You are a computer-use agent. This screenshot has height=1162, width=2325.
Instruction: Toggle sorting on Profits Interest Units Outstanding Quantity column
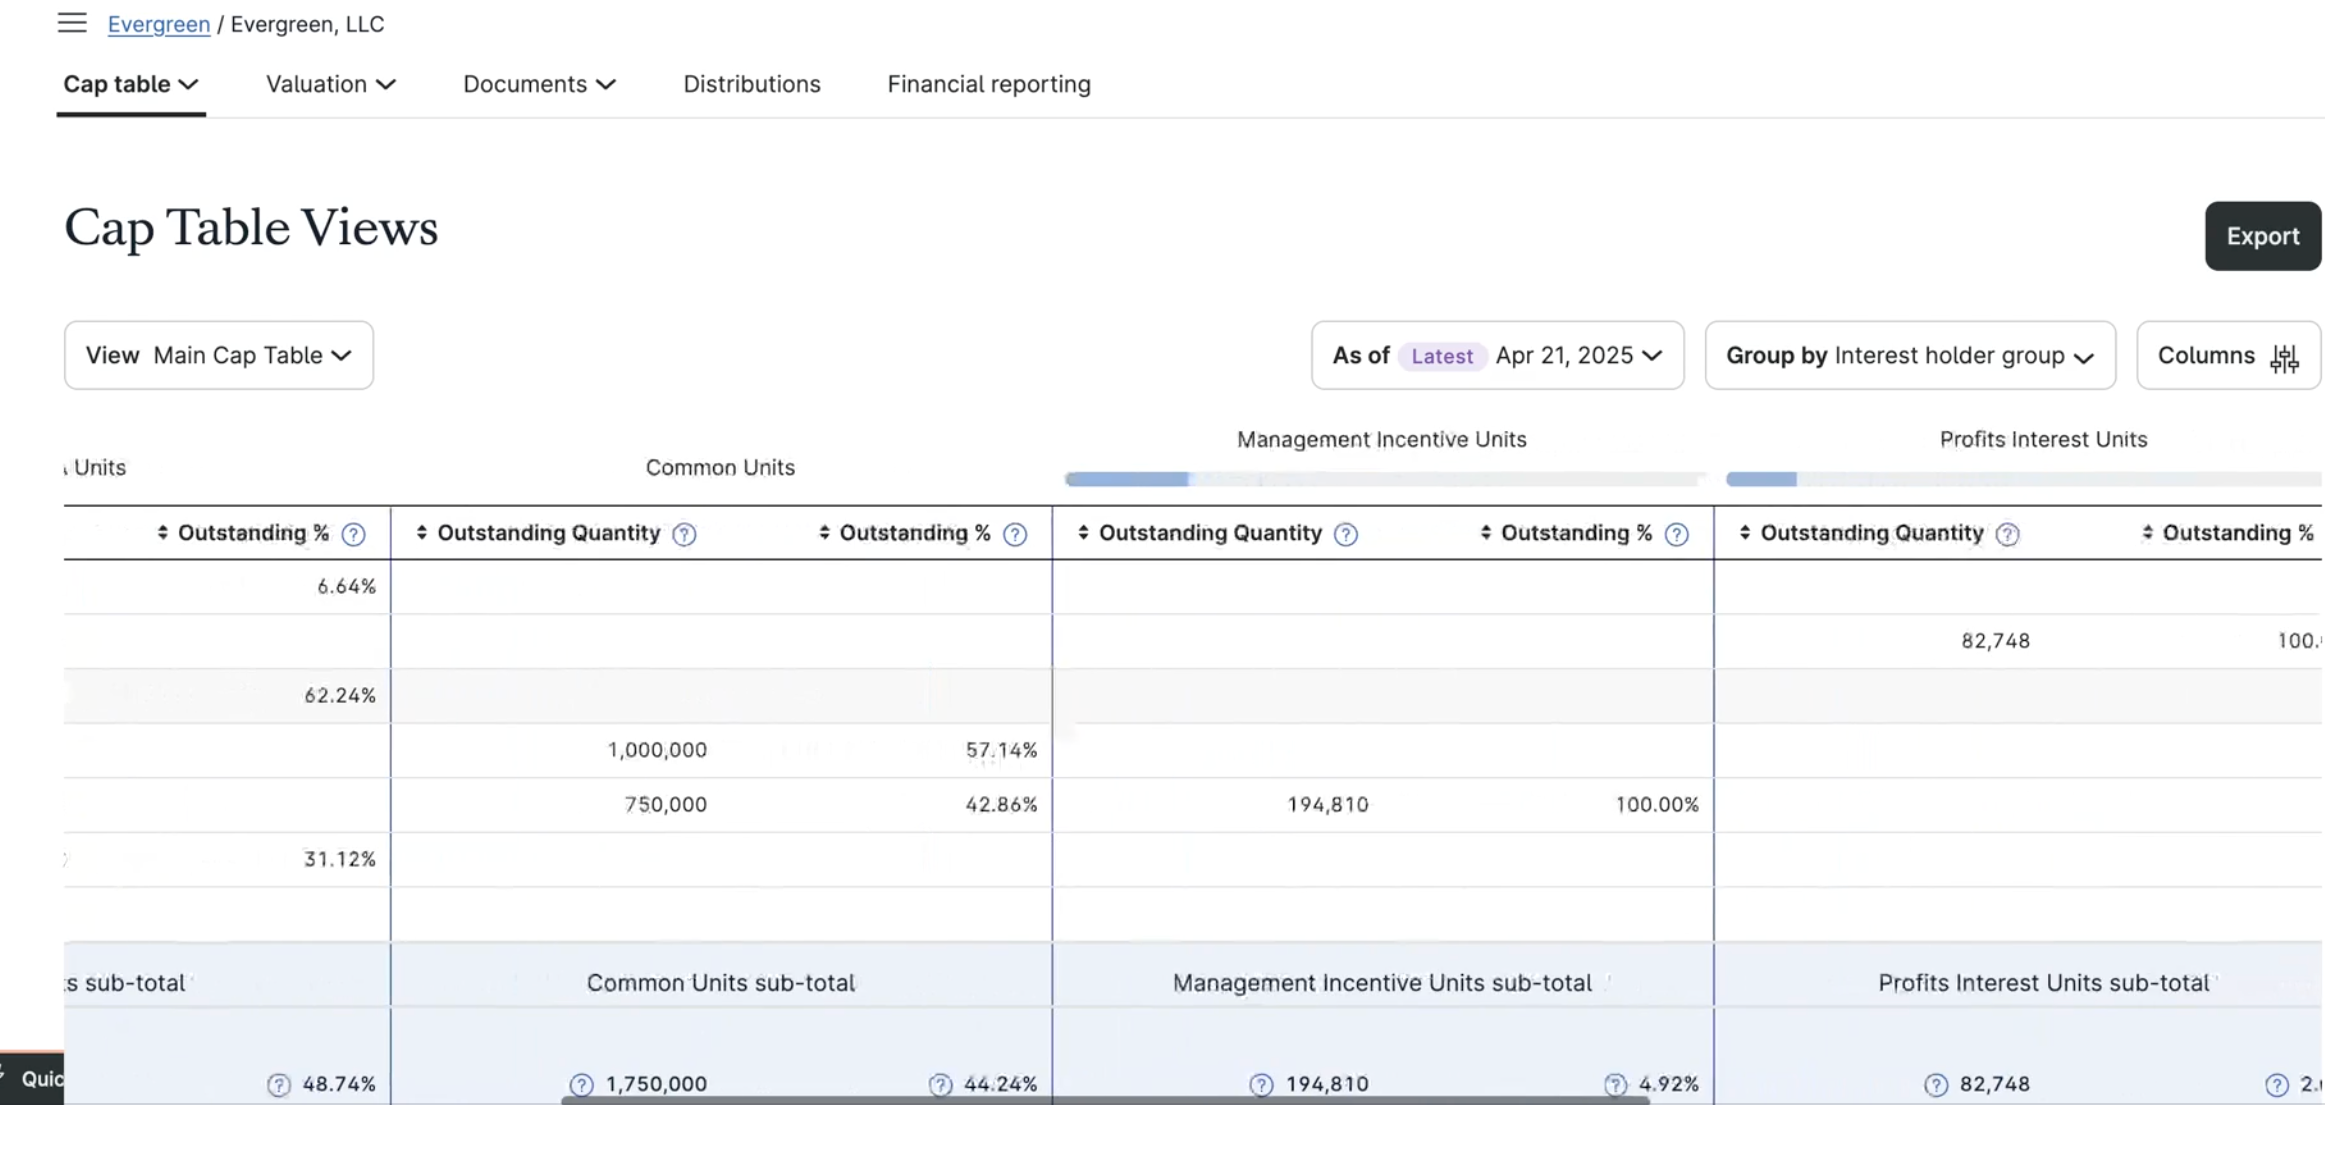click(1745, 534)
